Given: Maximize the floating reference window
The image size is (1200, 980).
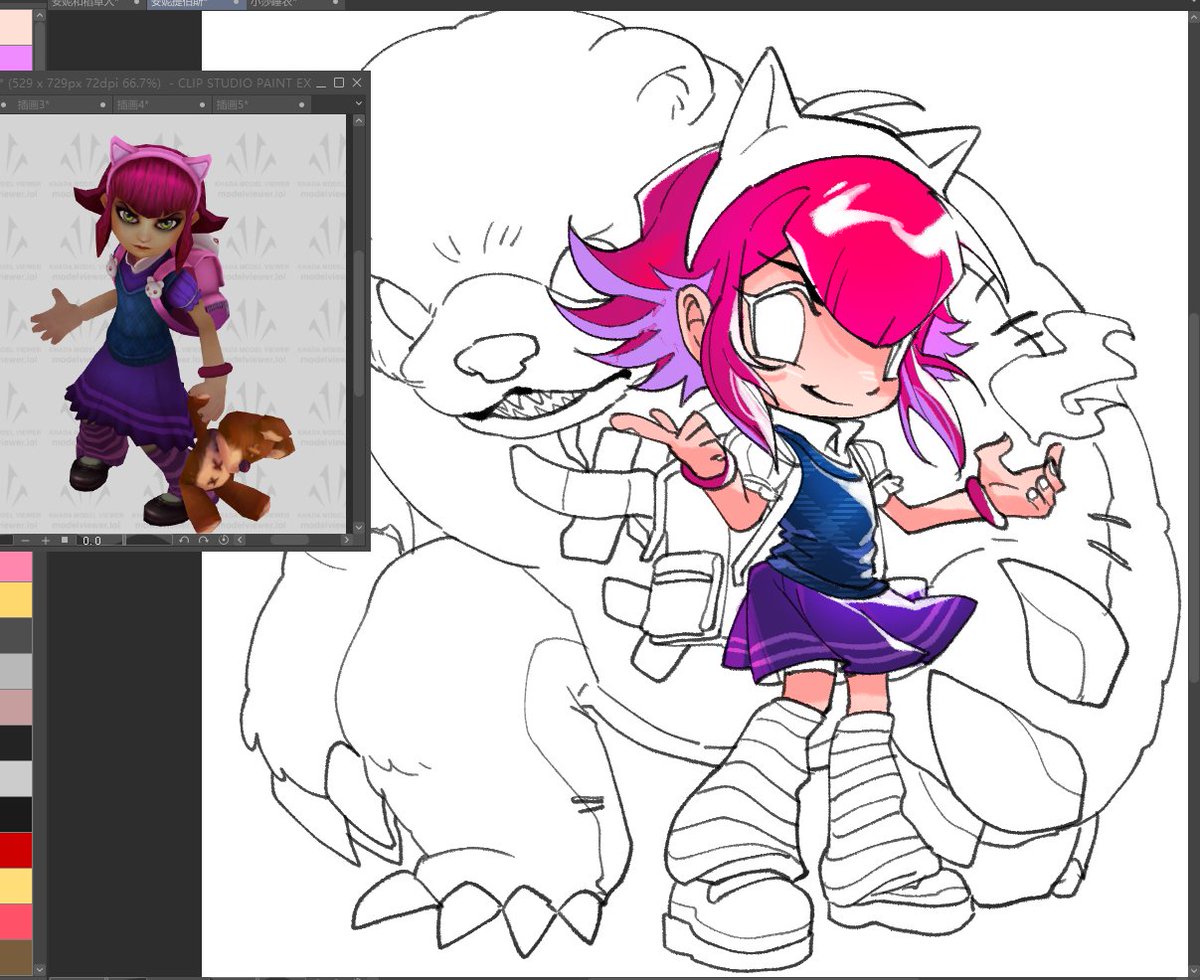Looking at the screenshot, I should click(339, 83).
